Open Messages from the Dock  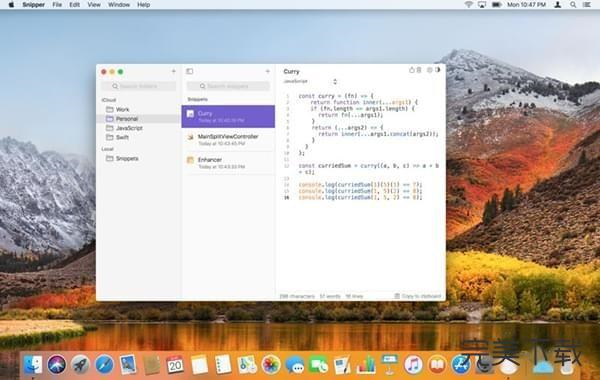295,364
